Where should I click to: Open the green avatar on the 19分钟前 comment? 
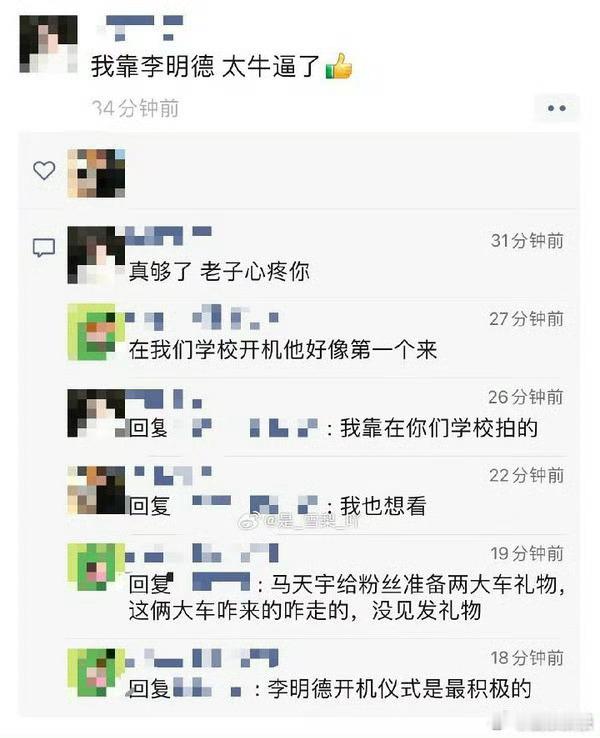[96, 567]
